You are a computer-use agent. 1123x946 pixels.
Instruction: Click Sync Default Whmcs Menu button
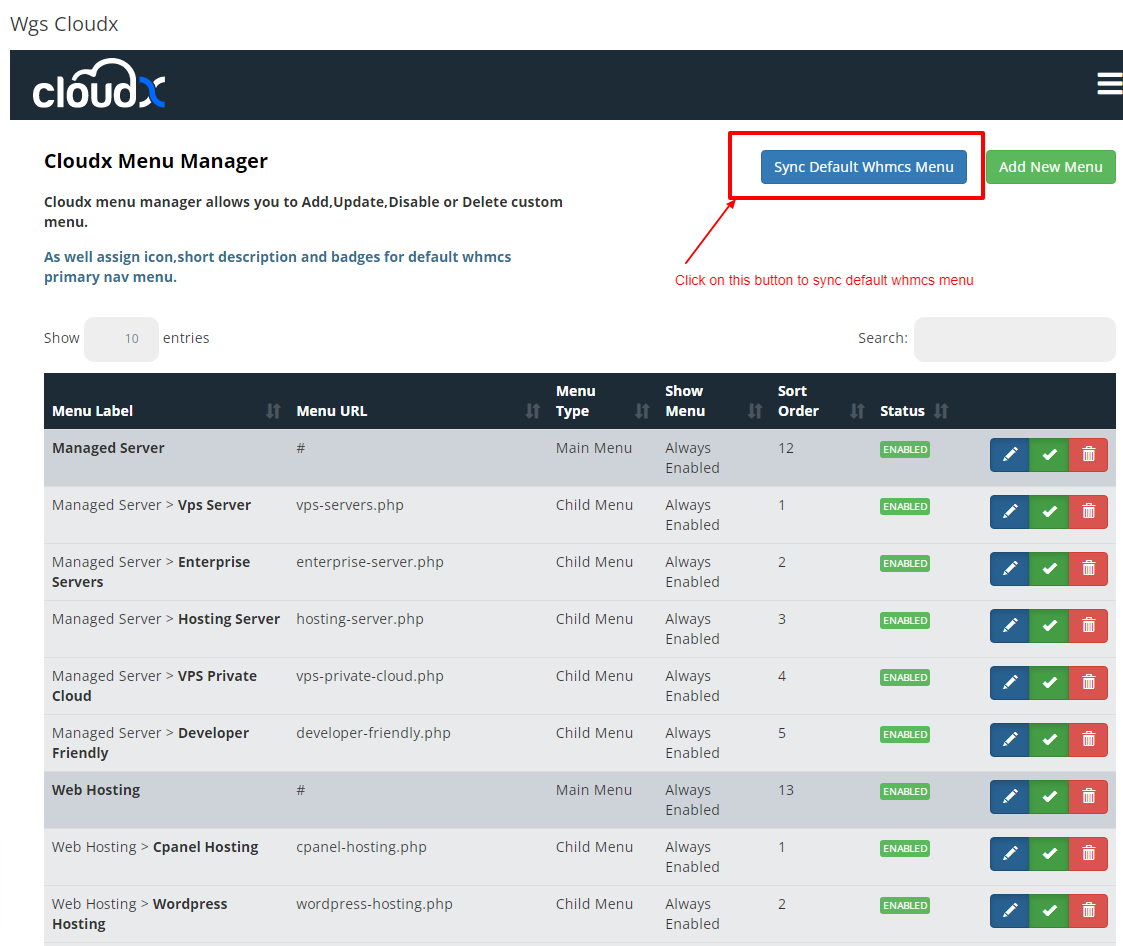click(x=863, y=167)
